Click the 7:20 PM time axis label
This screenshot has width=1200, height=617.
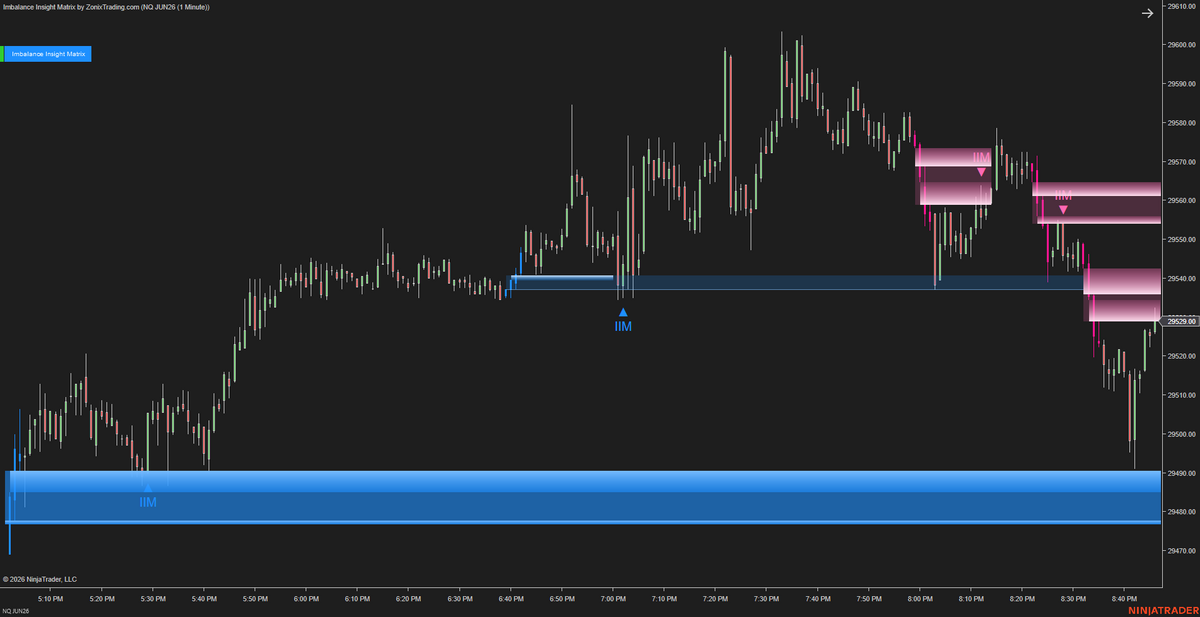[x=716, y=599]
